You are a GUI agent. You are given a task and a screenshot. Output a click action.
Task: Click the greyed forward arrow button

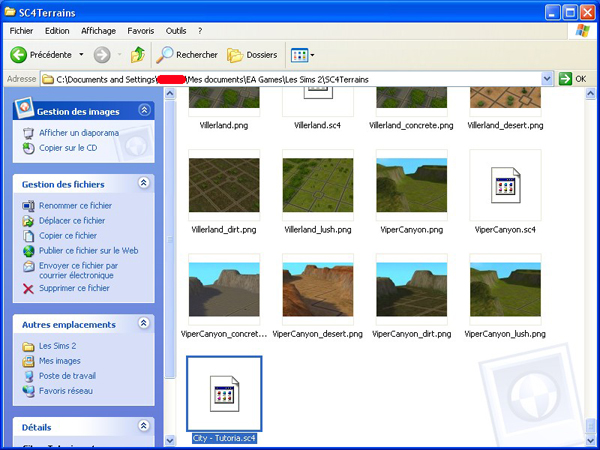(102, 55)
